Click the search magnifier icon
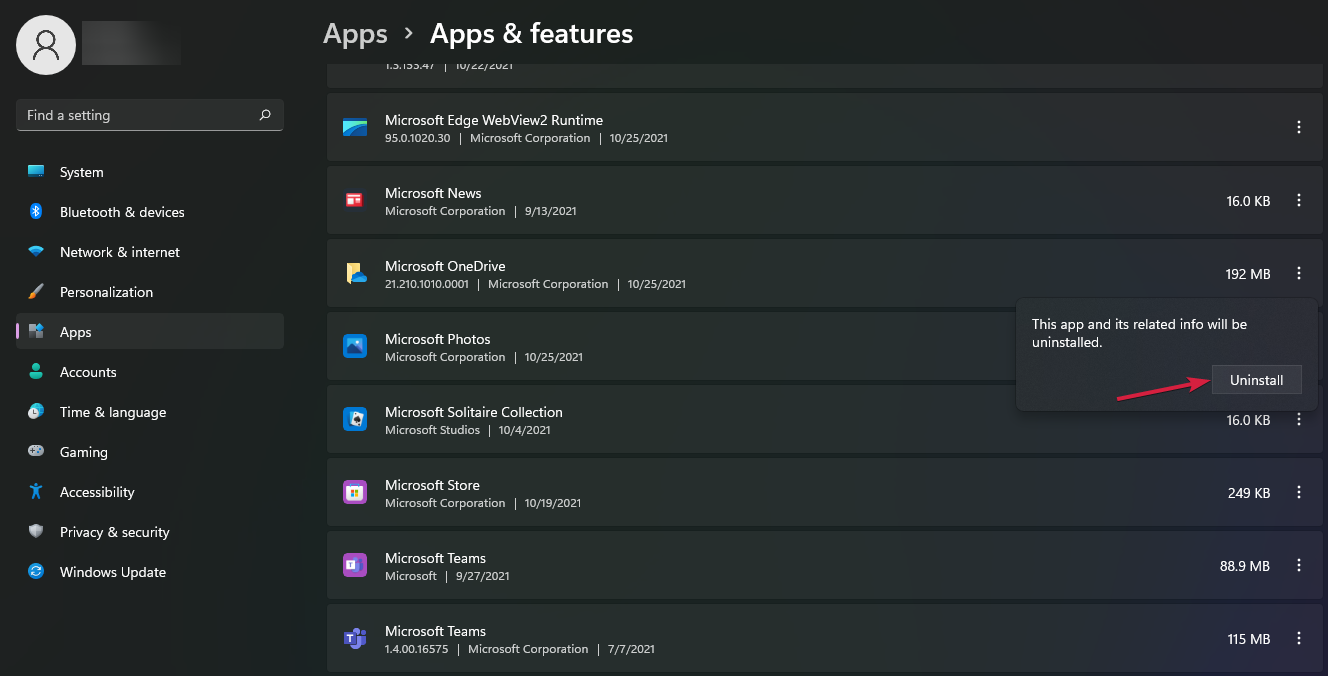 coord(265,115)
